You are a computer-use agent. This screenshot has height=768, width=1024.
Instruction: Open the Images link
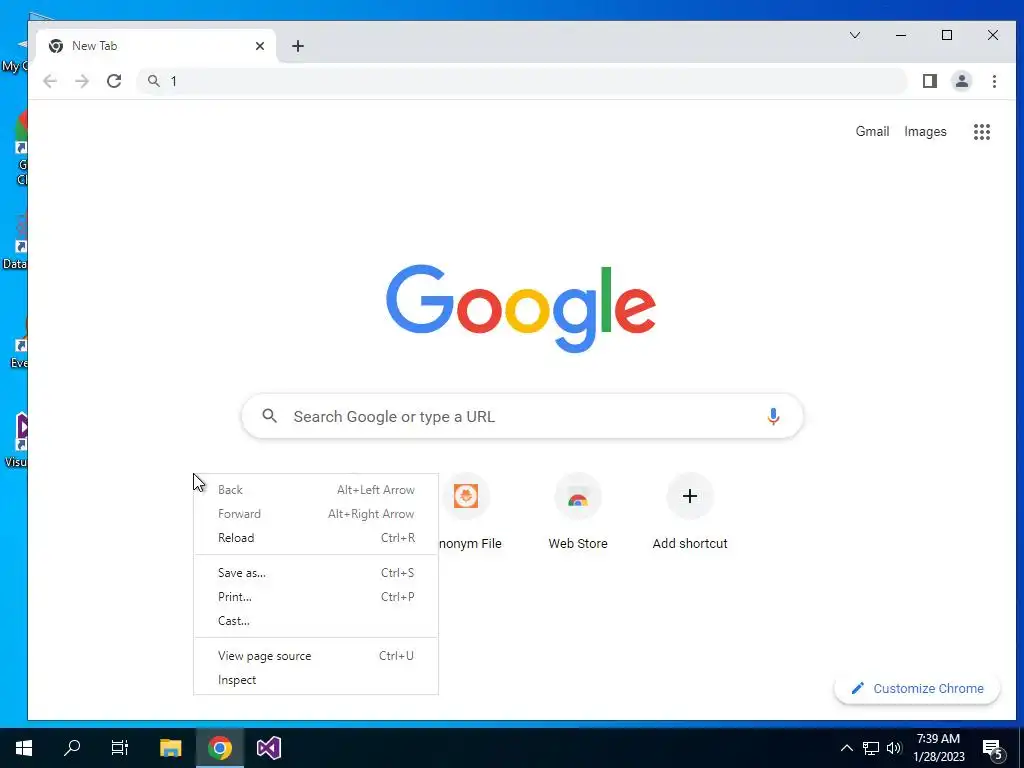[x=925, y=131]
